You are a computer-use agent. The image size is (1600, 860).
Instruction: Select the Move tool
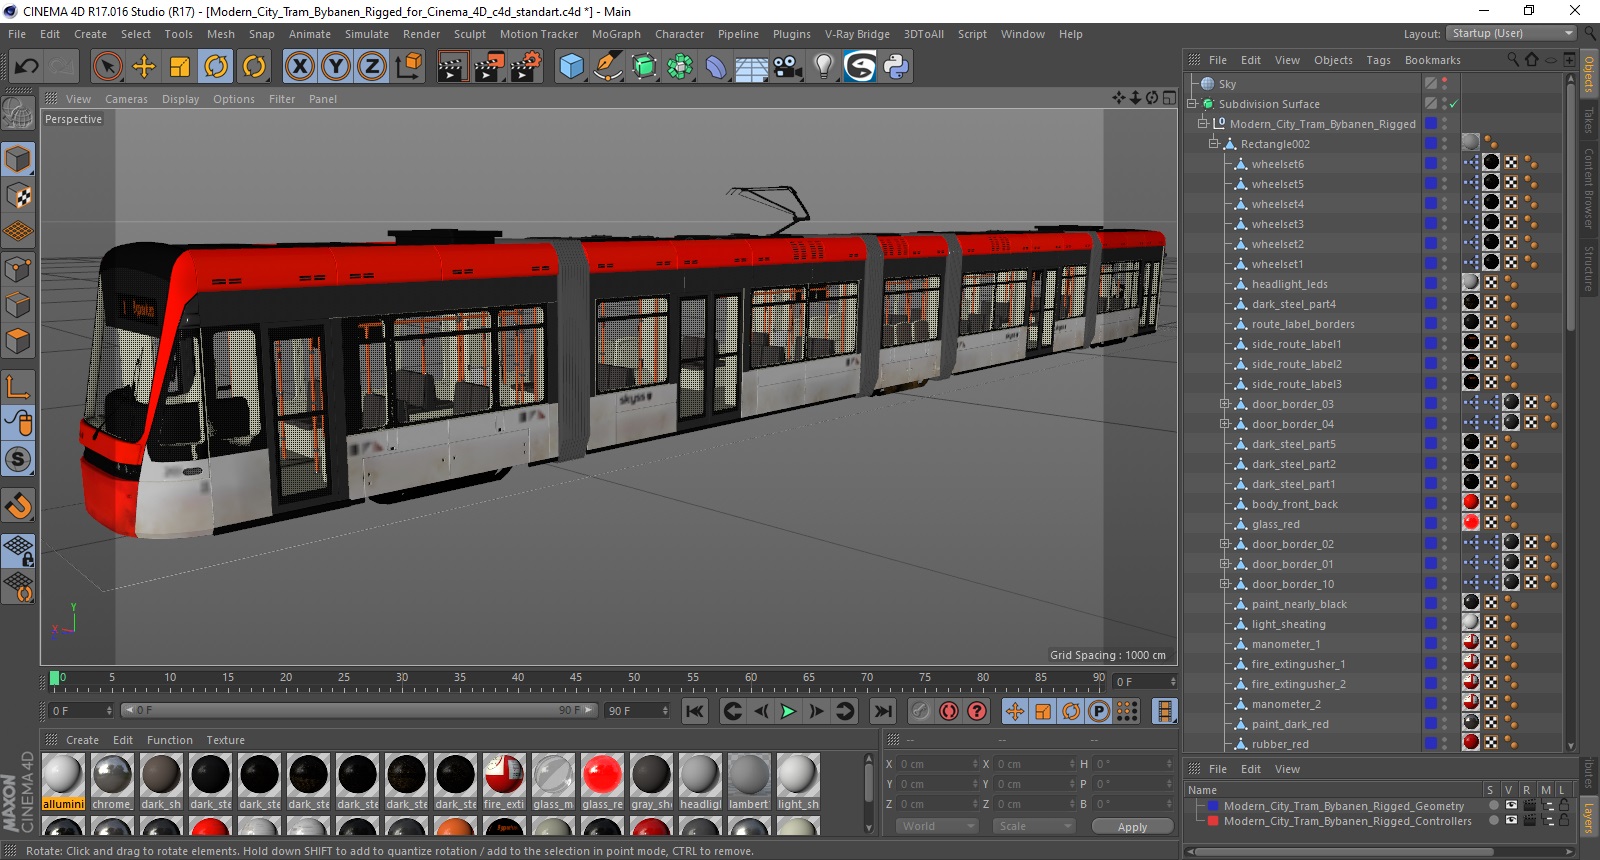(x=144, y=67)
